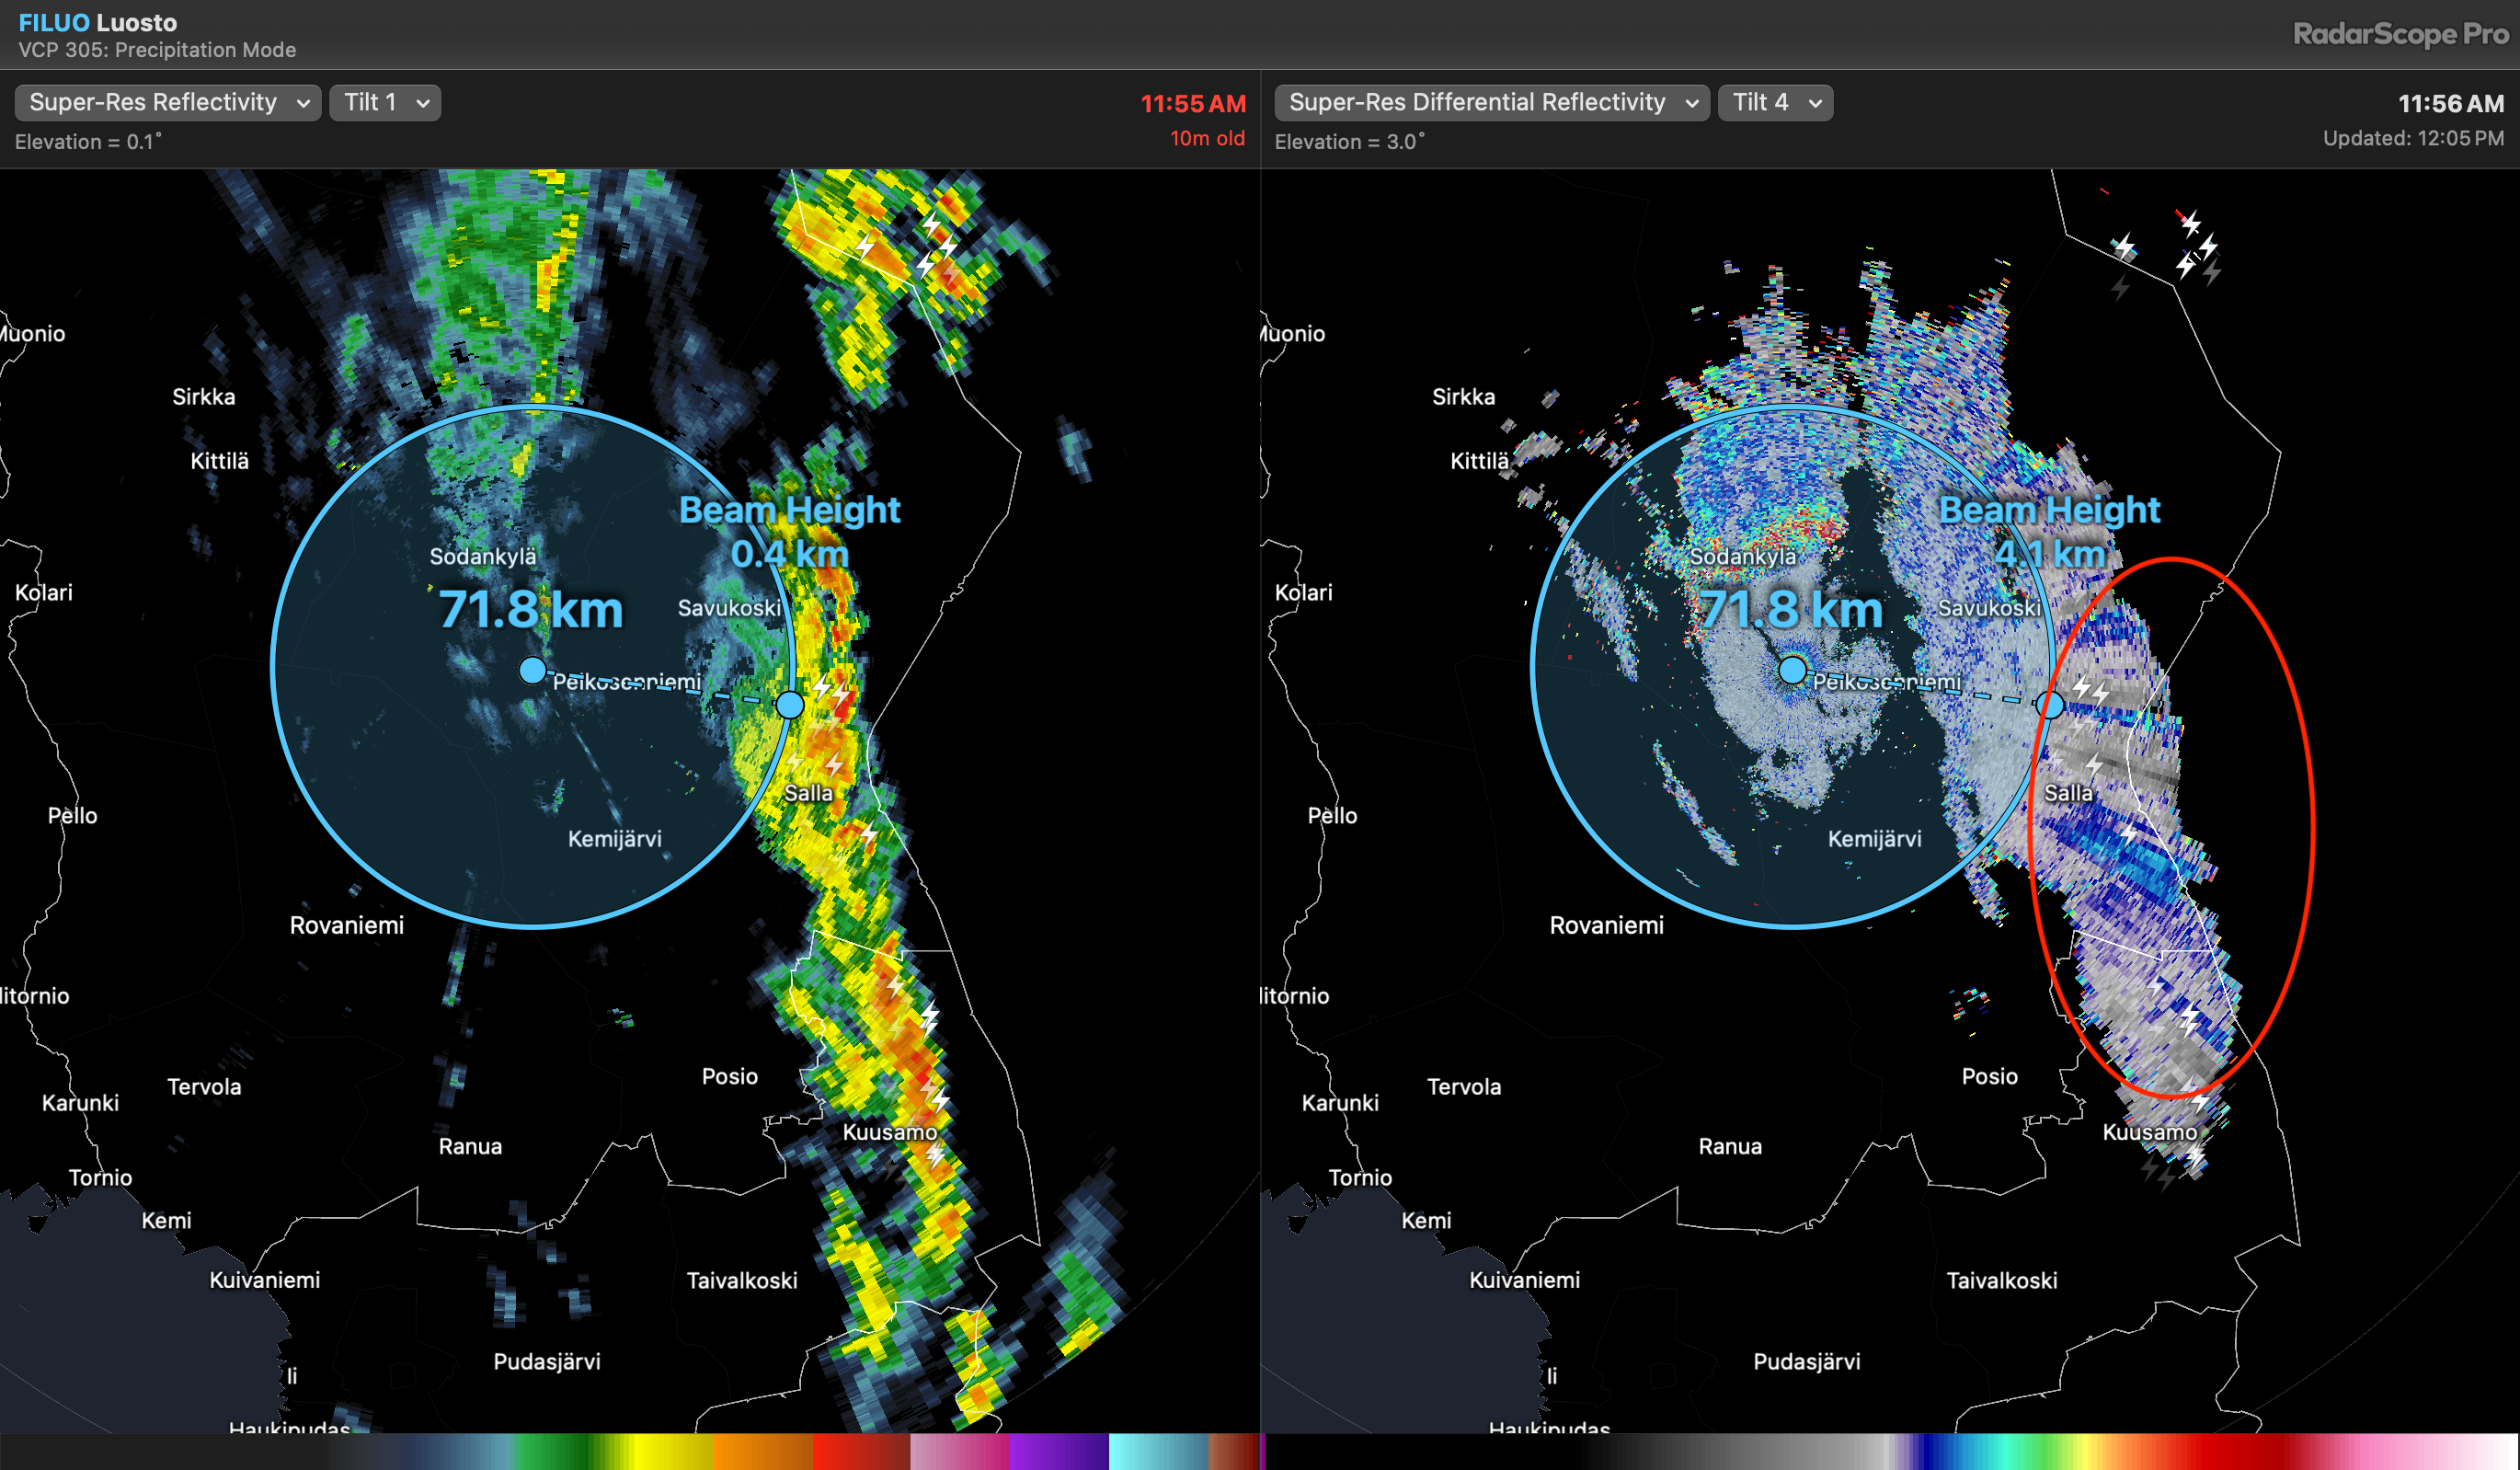
Task: Click the Savukoski label in left pane
Action: tap(729, 608)
